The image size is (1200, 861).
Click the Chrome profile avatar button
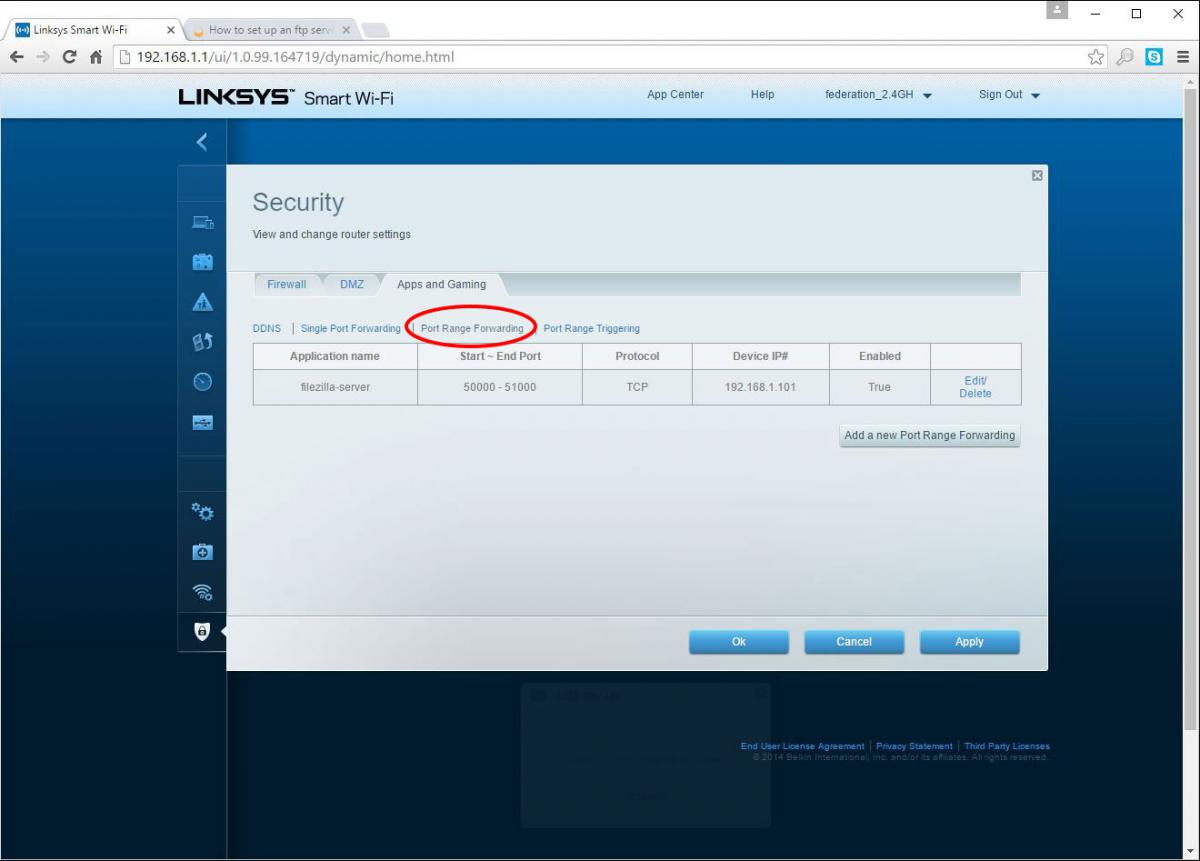click(x=1058, y=10)
